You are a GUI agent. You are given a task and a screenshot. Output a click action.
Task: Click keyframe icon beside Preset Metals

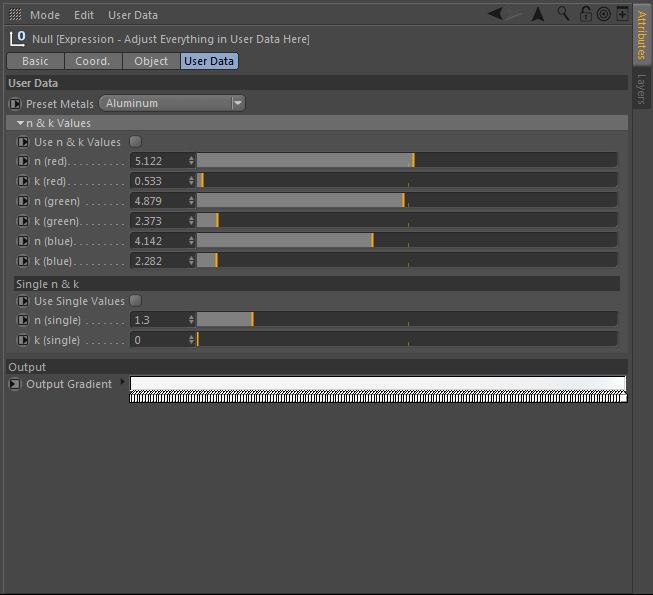15,103
